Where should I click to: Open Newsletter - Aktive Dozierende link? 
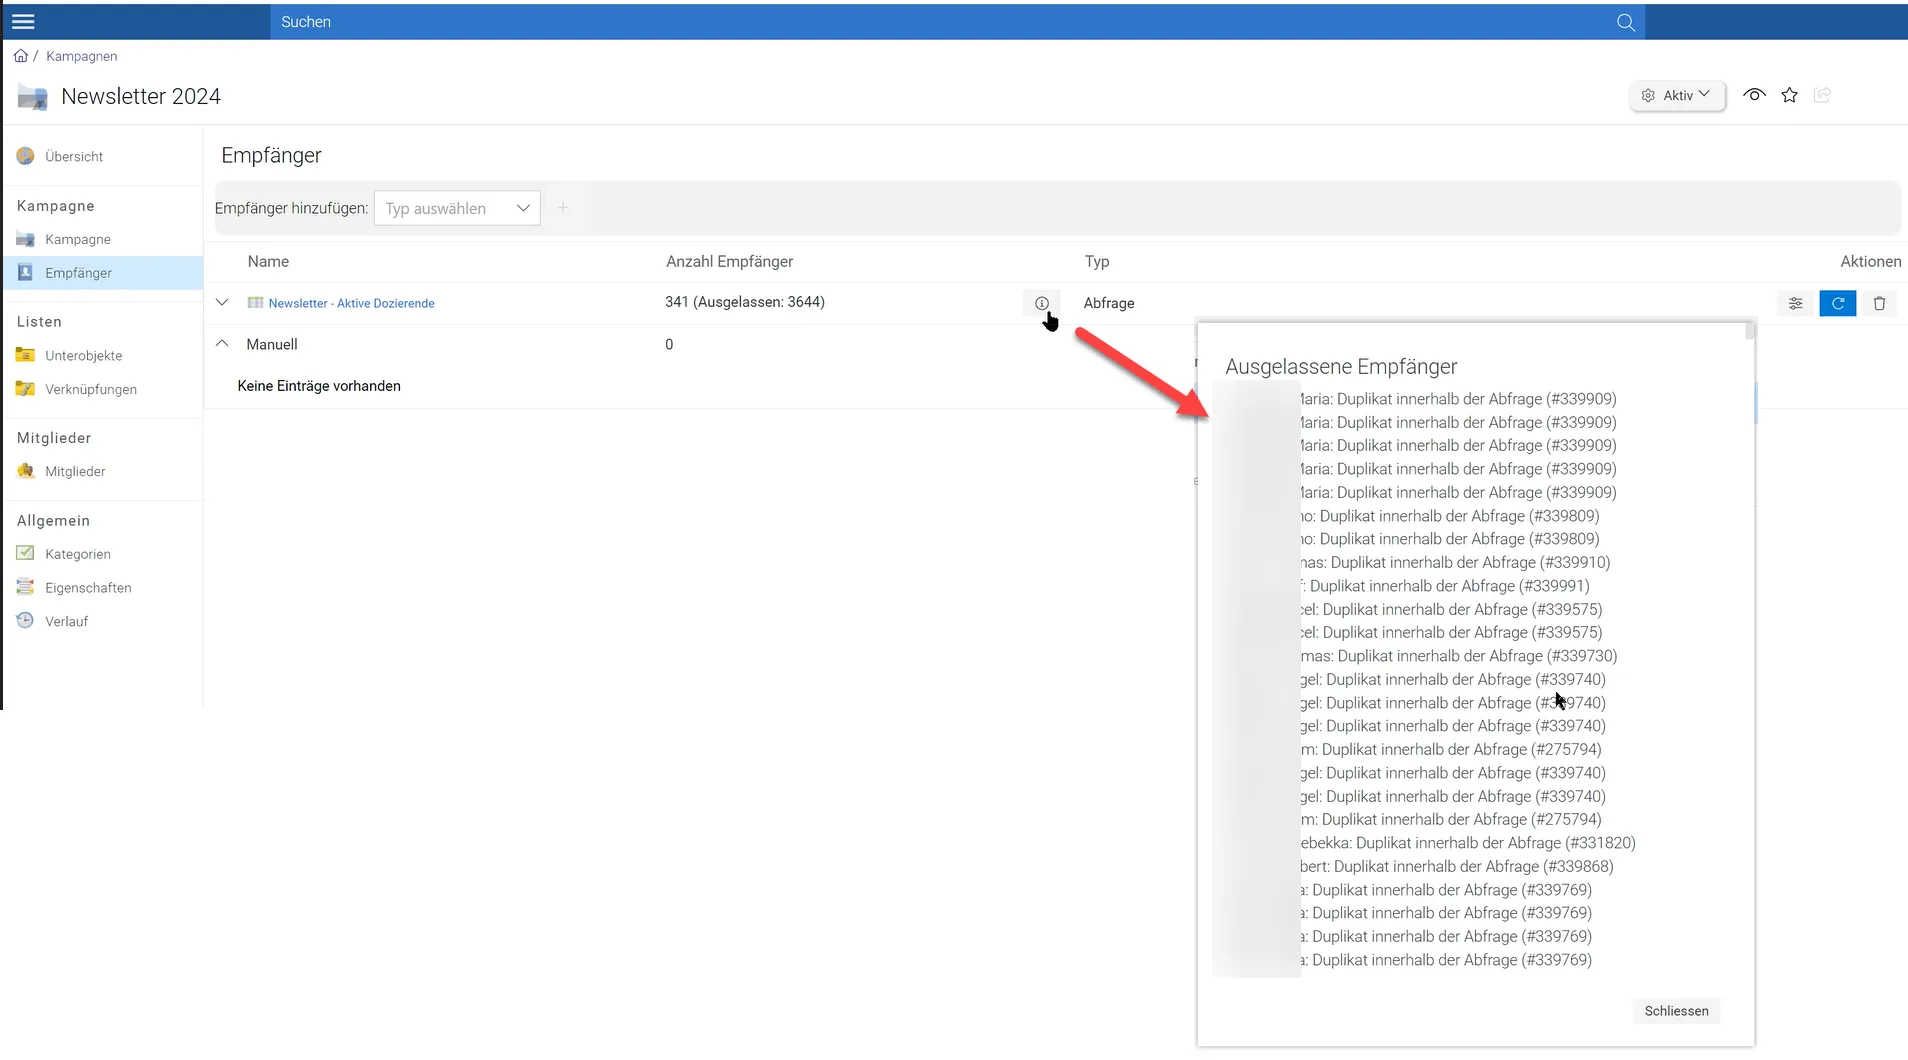[351, 303]
